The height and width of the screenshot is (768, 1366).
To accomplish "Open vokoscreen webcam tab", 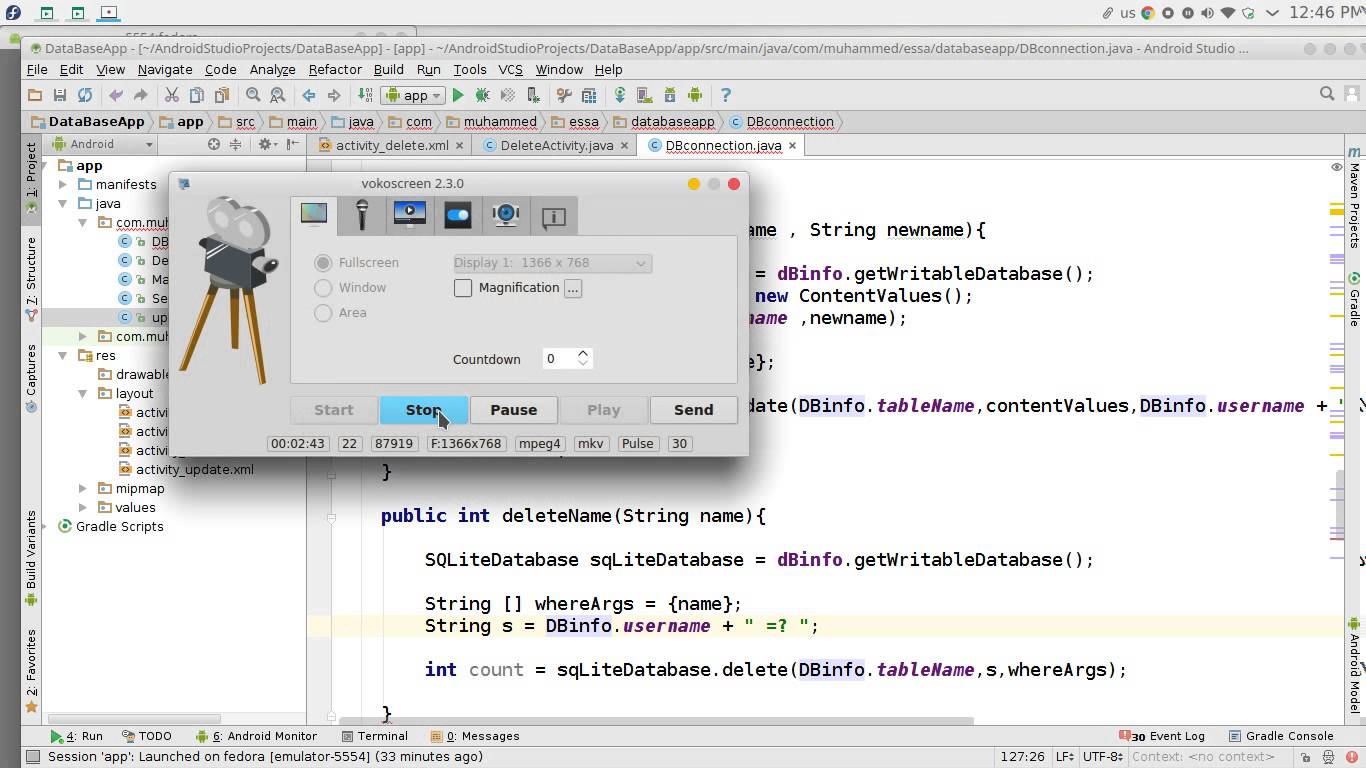I will point(506,215).
